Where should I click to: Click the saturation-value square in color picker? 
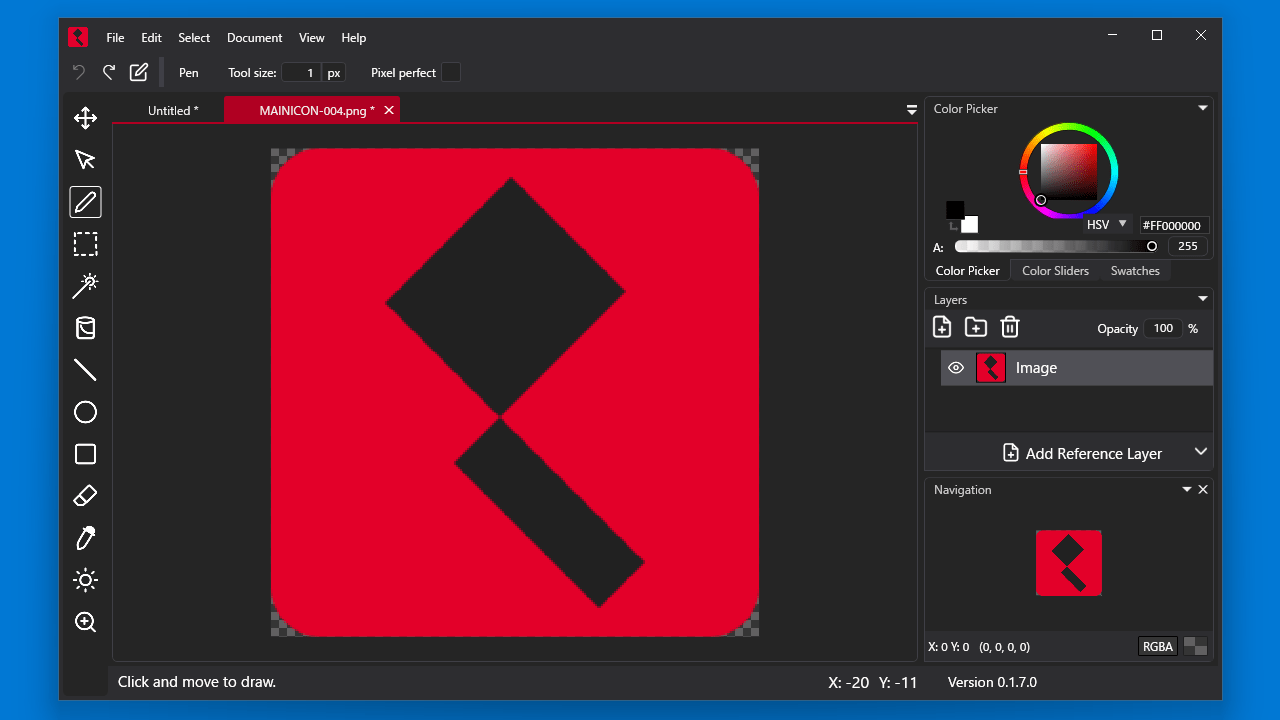pos(1069,171)
